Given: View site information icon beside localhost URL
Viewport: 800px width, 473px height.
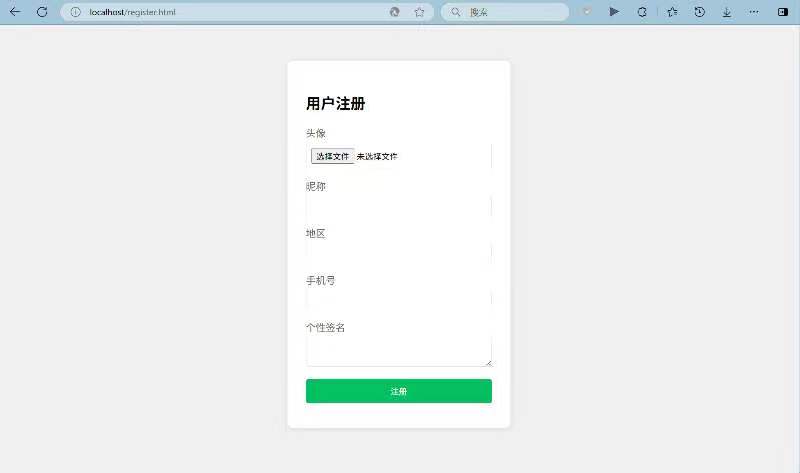Looking at the screenshot, I should (x=75, y=12).
